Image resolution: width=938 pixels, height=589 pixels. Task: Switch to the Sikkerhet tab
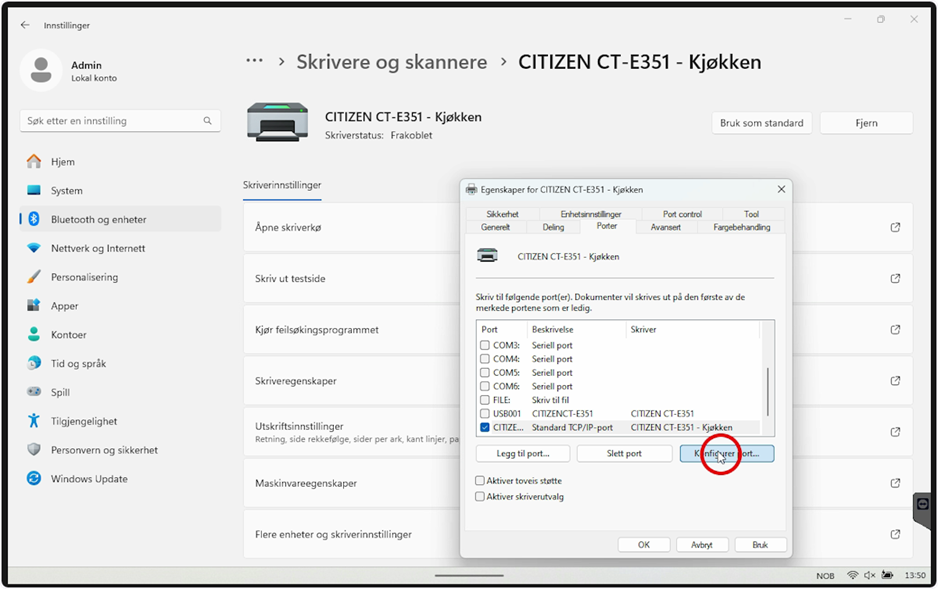point(502,214)
